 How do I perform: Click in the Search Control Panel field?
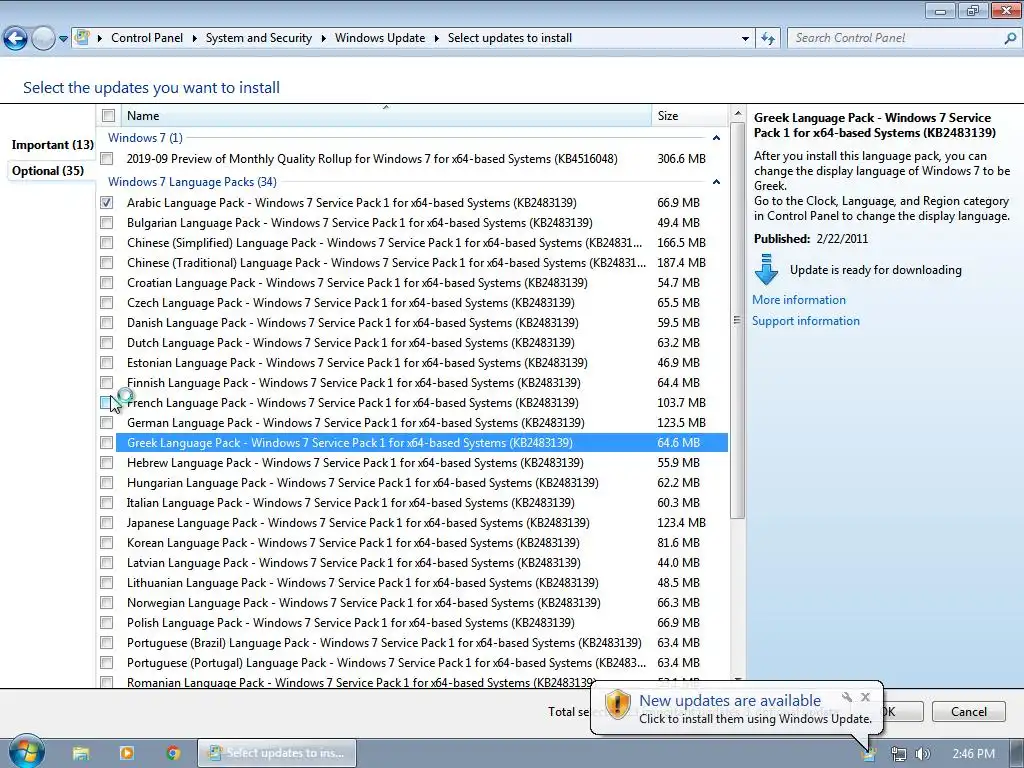click(895, 39)
